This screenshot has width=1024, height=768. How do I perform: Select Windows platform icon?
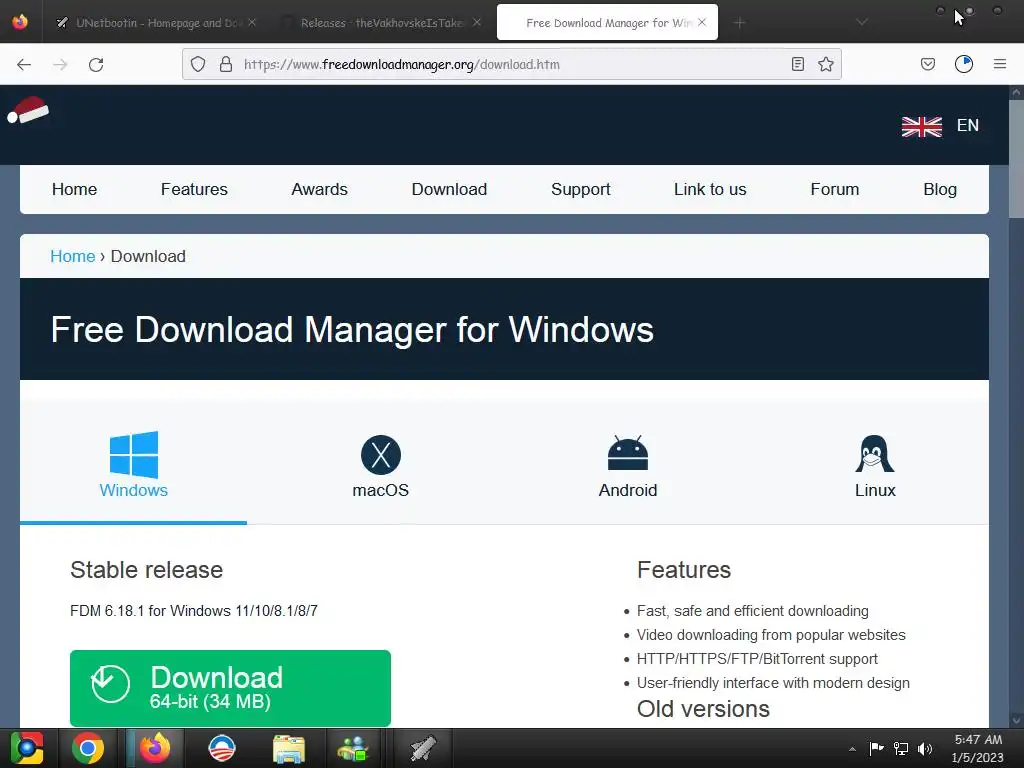tap(134, 455)
